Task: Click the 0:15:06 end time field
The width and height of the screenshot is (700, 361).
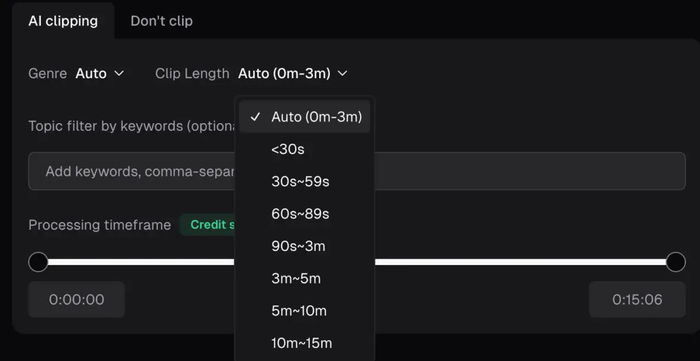Action: (x=637, y=299)
